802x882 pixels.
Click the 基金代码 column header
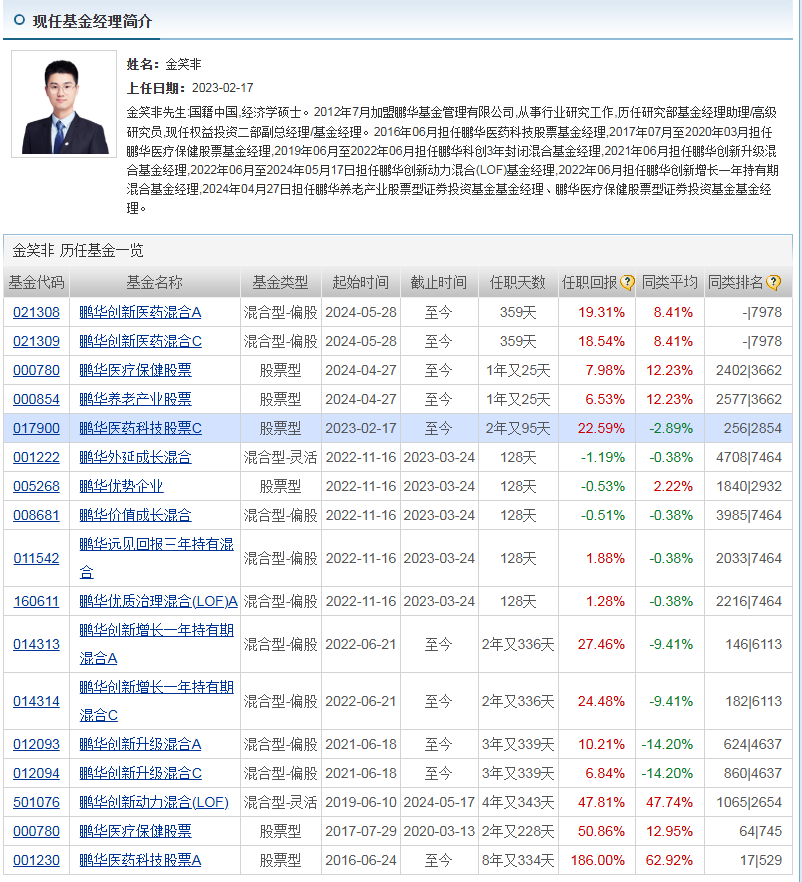click(x=36, y=282)
